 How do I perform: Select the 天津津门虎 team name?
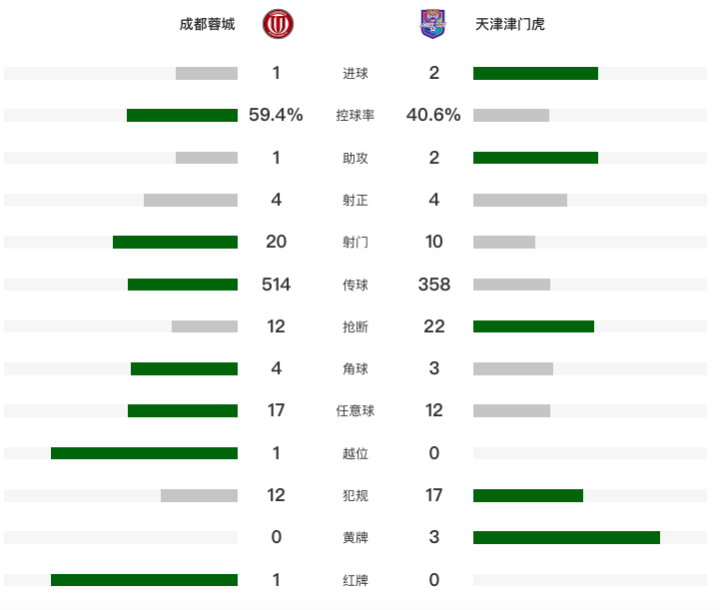click(x=510, y=24)
